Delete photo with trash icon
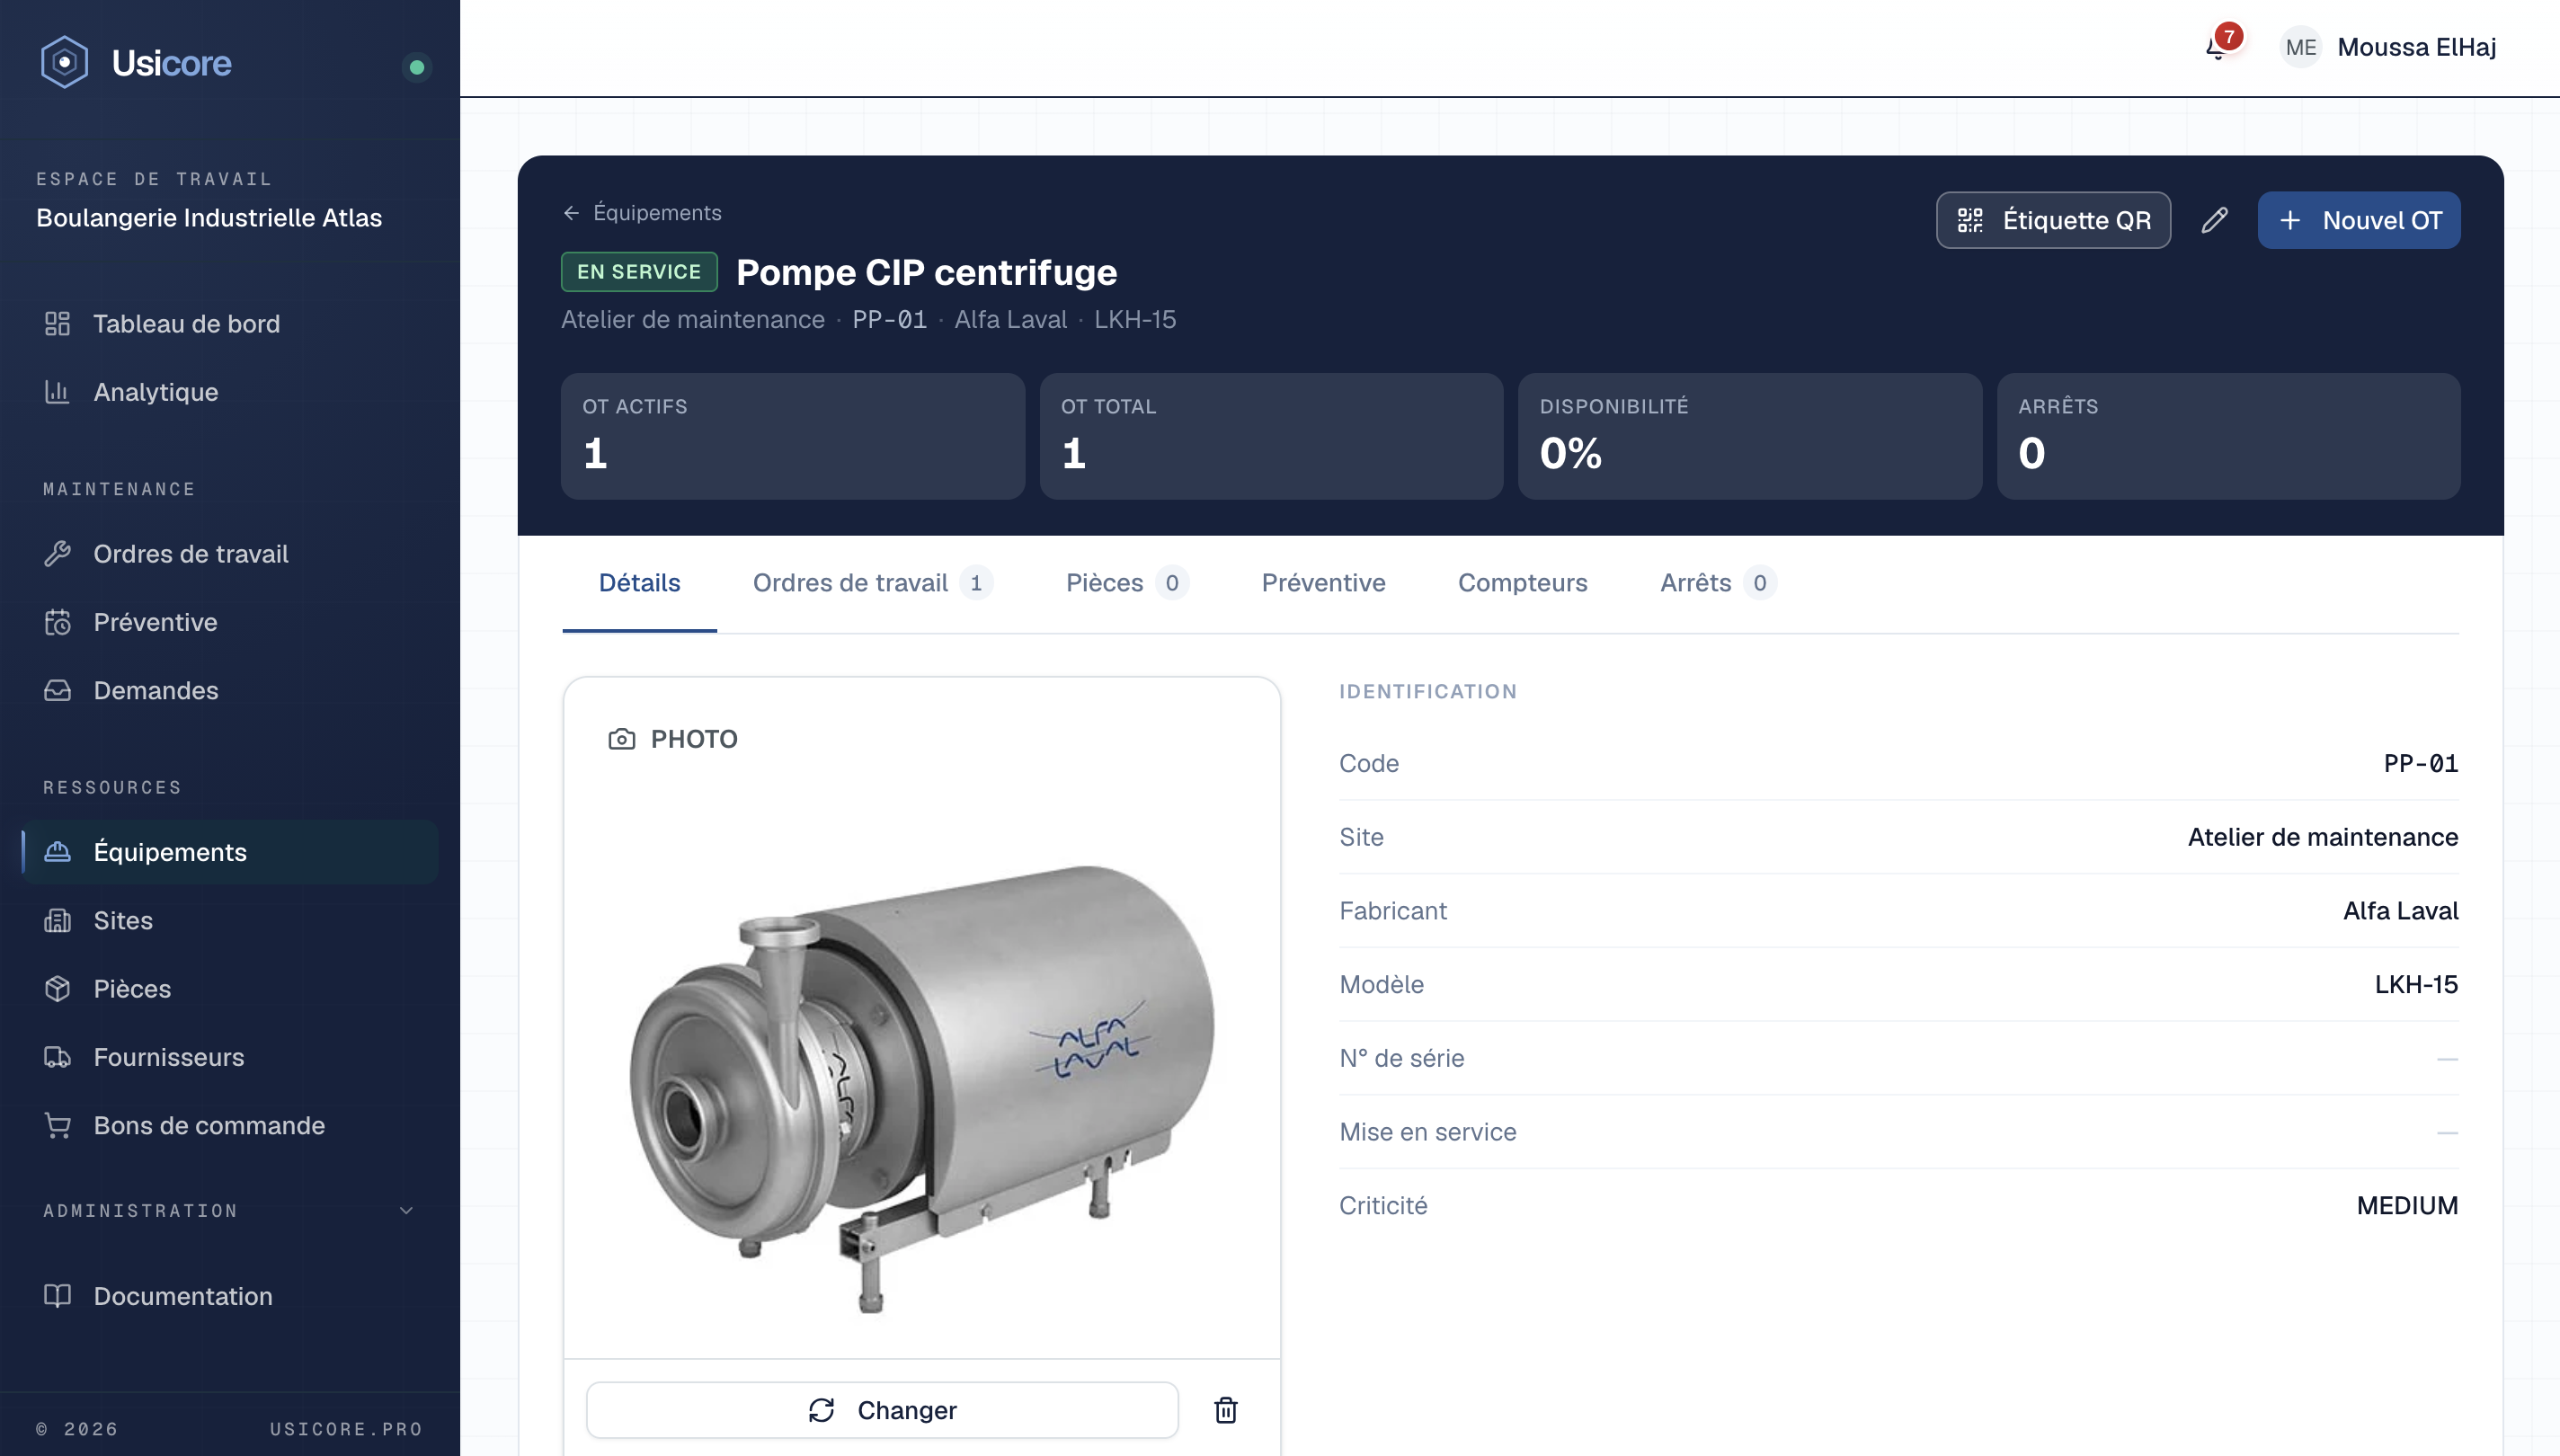This screenshot has height=1456, width=2560. coord(1226,1410)
